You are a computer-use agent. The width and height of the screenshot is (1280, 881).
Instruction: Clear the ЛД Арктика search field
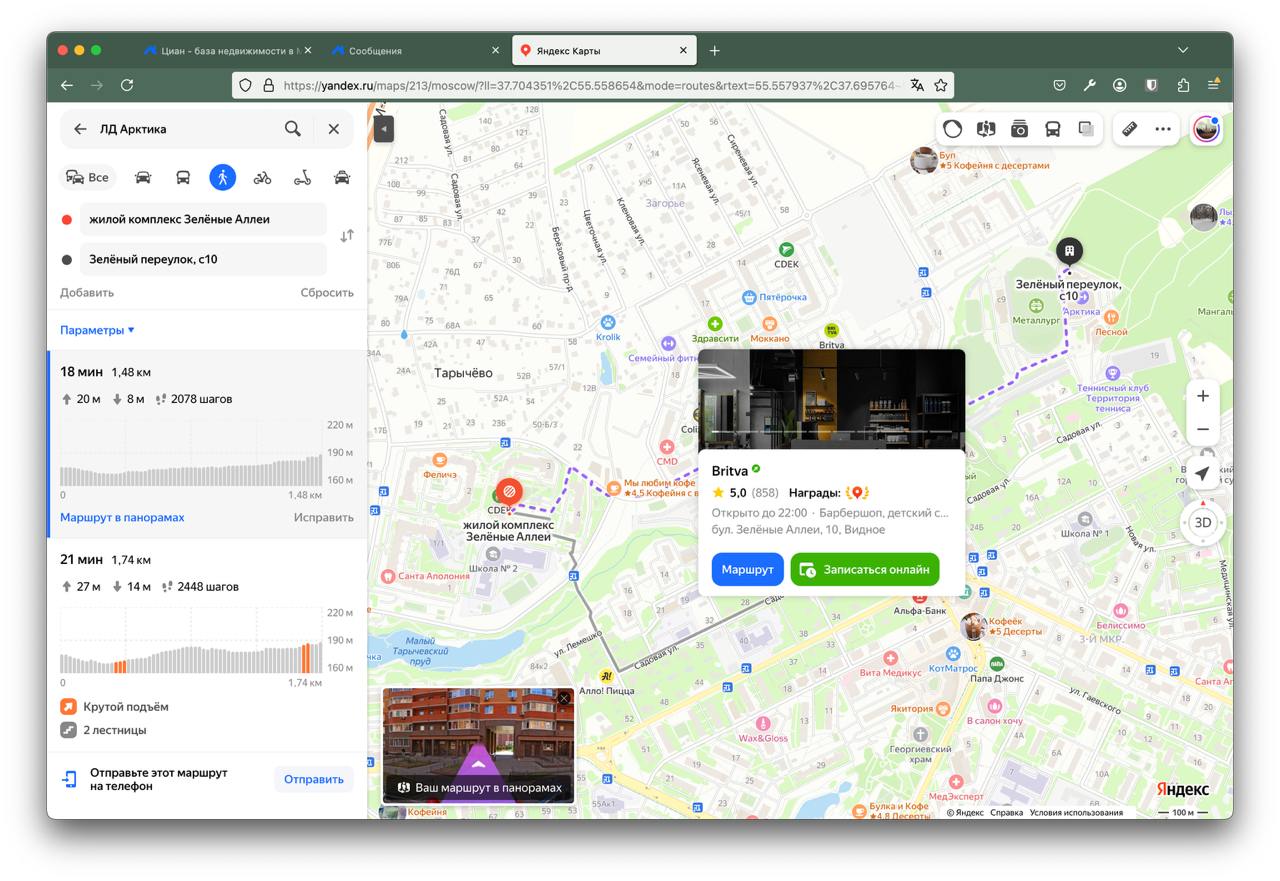(334, 129)
